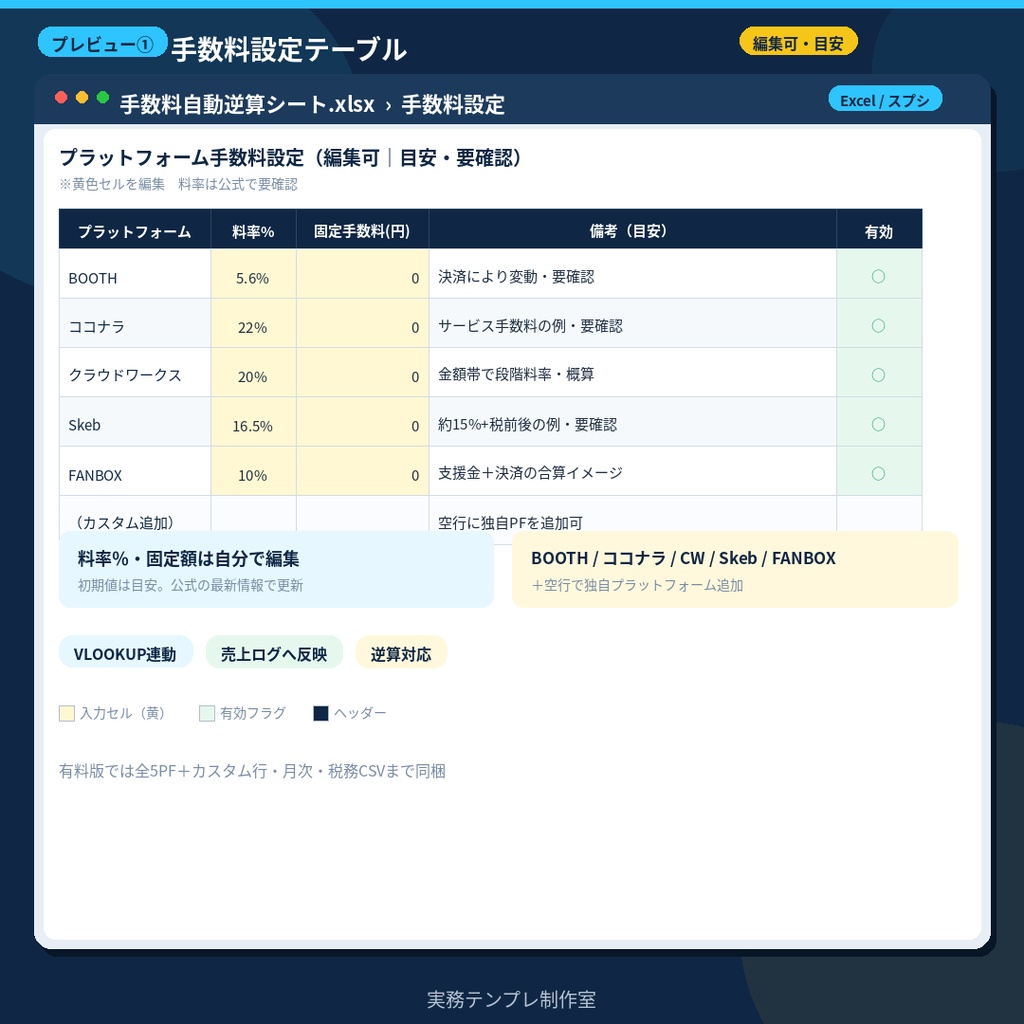Click the 有料版では全5PF＋カスタム行 note
The width and height of the screenshot is (1024, 1024).
[x=252, y=771]
